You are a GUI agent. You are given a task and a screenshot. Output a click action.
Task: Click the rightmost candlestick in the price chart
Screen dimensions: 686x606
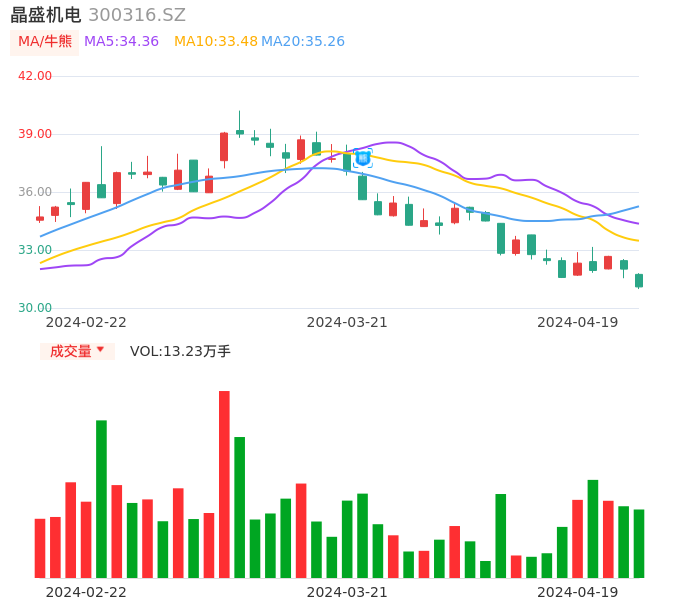[x=639, y=280]
